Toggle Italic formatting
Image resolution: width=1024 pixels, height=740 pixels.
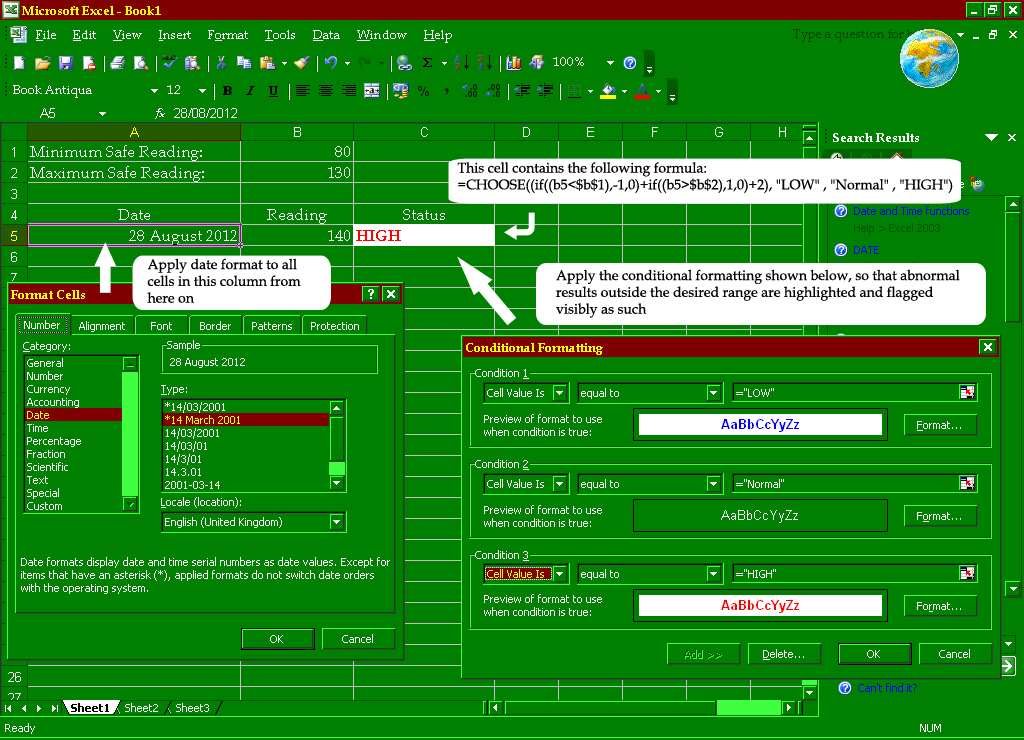pyautogui.click(x=250, y=91)
